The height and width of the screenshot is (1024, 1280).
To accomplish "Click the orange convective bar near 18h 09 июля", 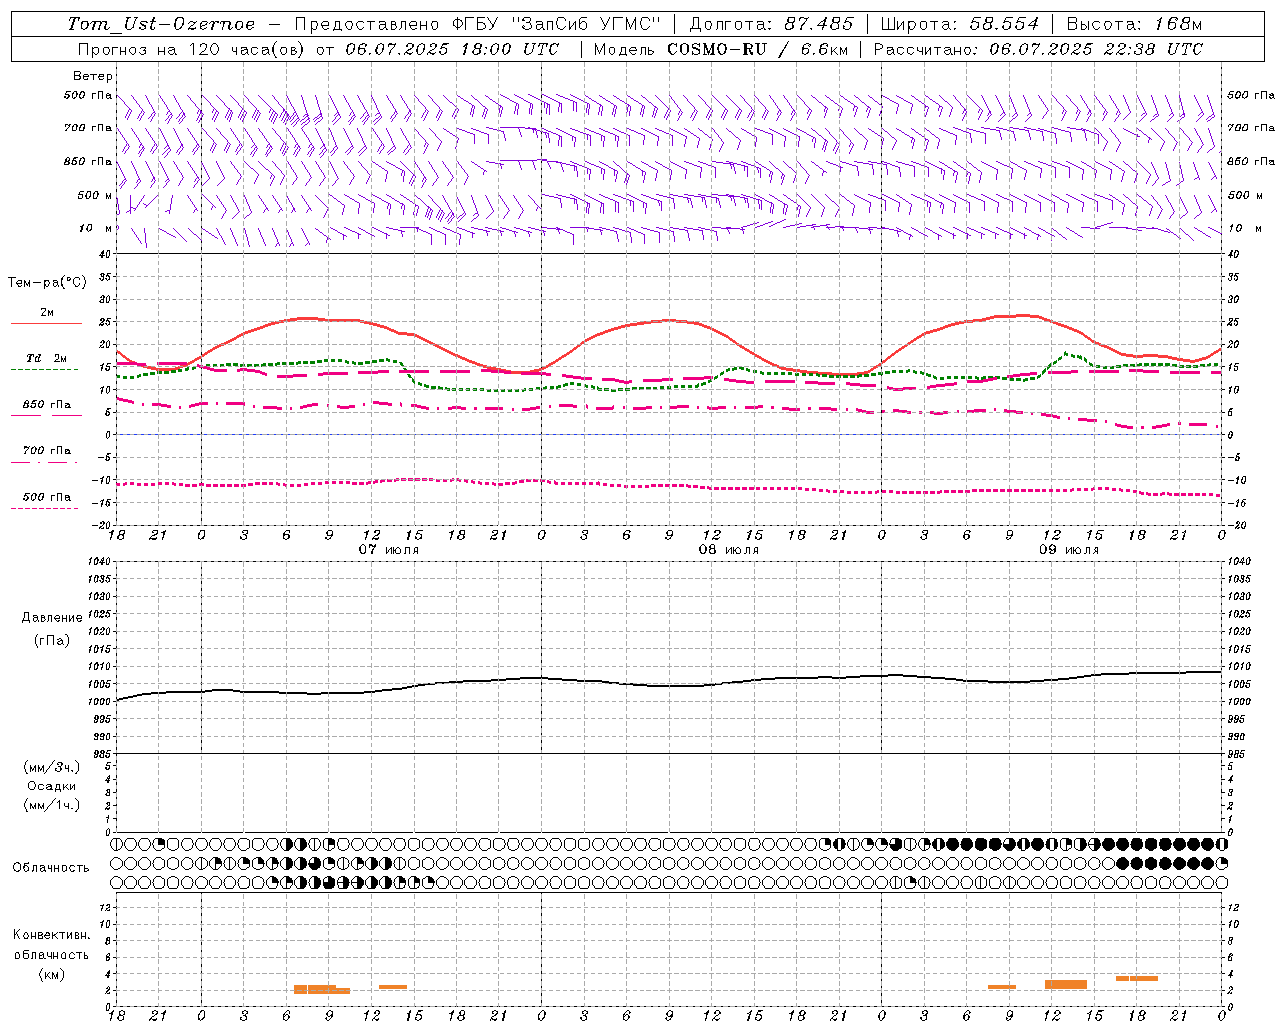I will coord(1137,978).
